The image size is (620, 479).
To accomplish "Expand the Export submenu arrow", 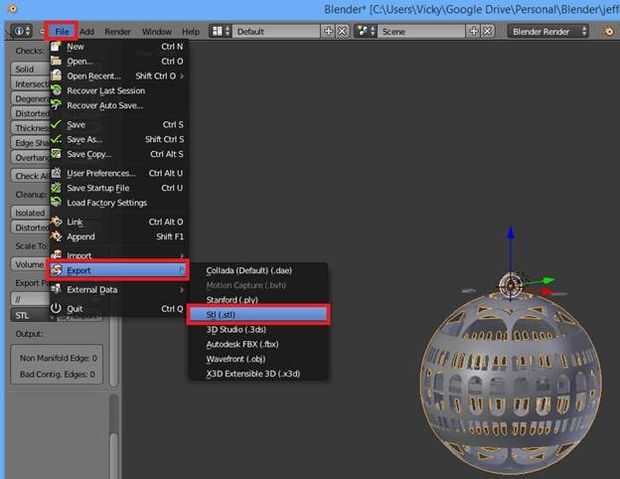I will (x=181, y=270).
